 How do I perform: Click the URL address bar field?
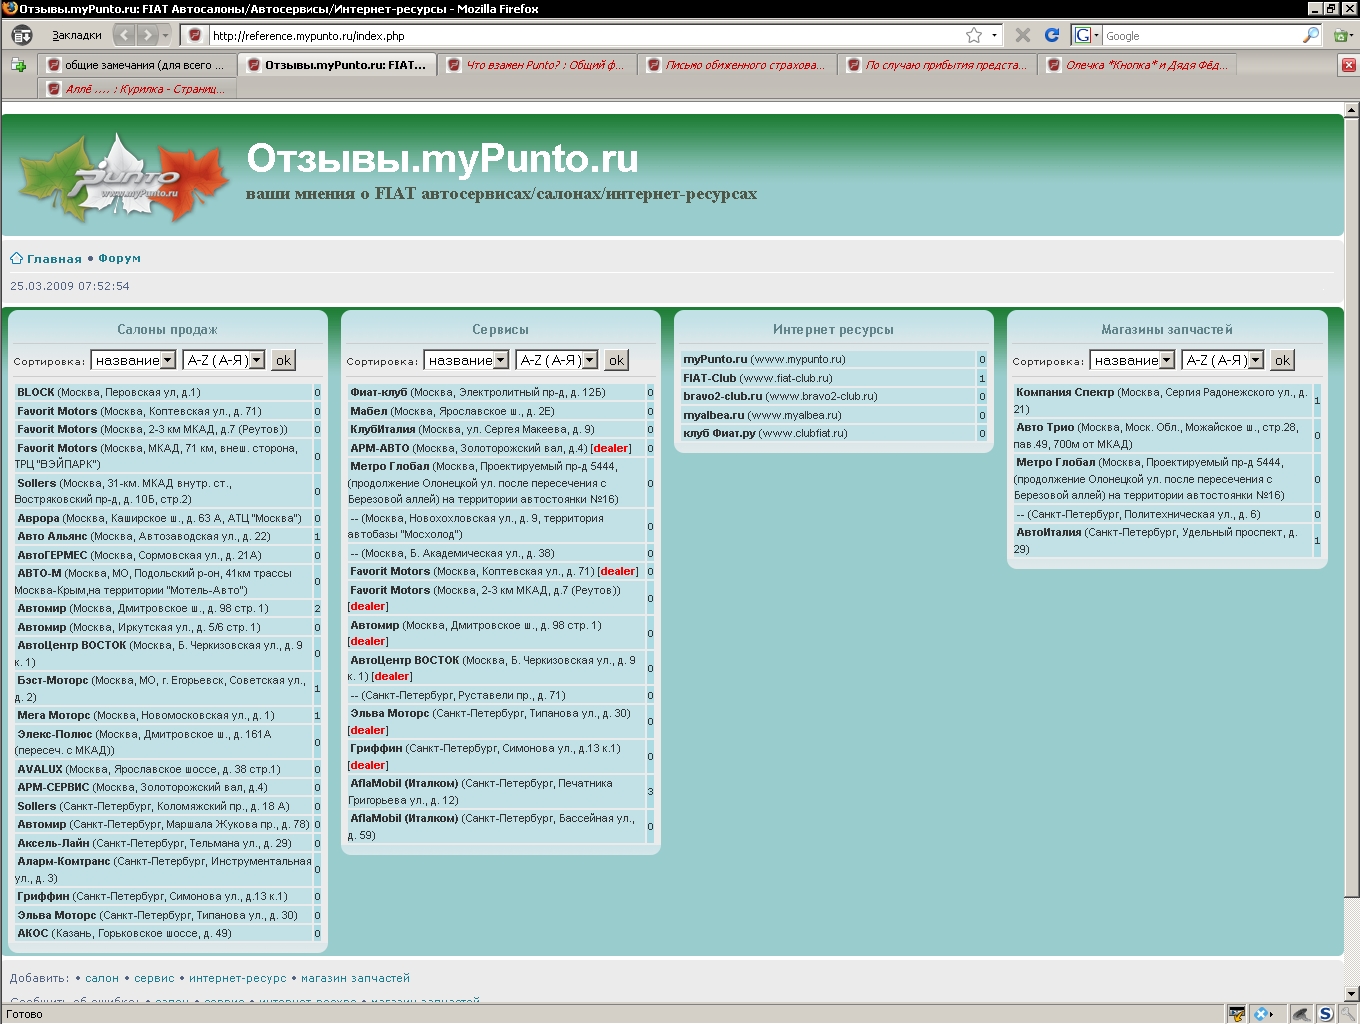[x=580, y=35]
